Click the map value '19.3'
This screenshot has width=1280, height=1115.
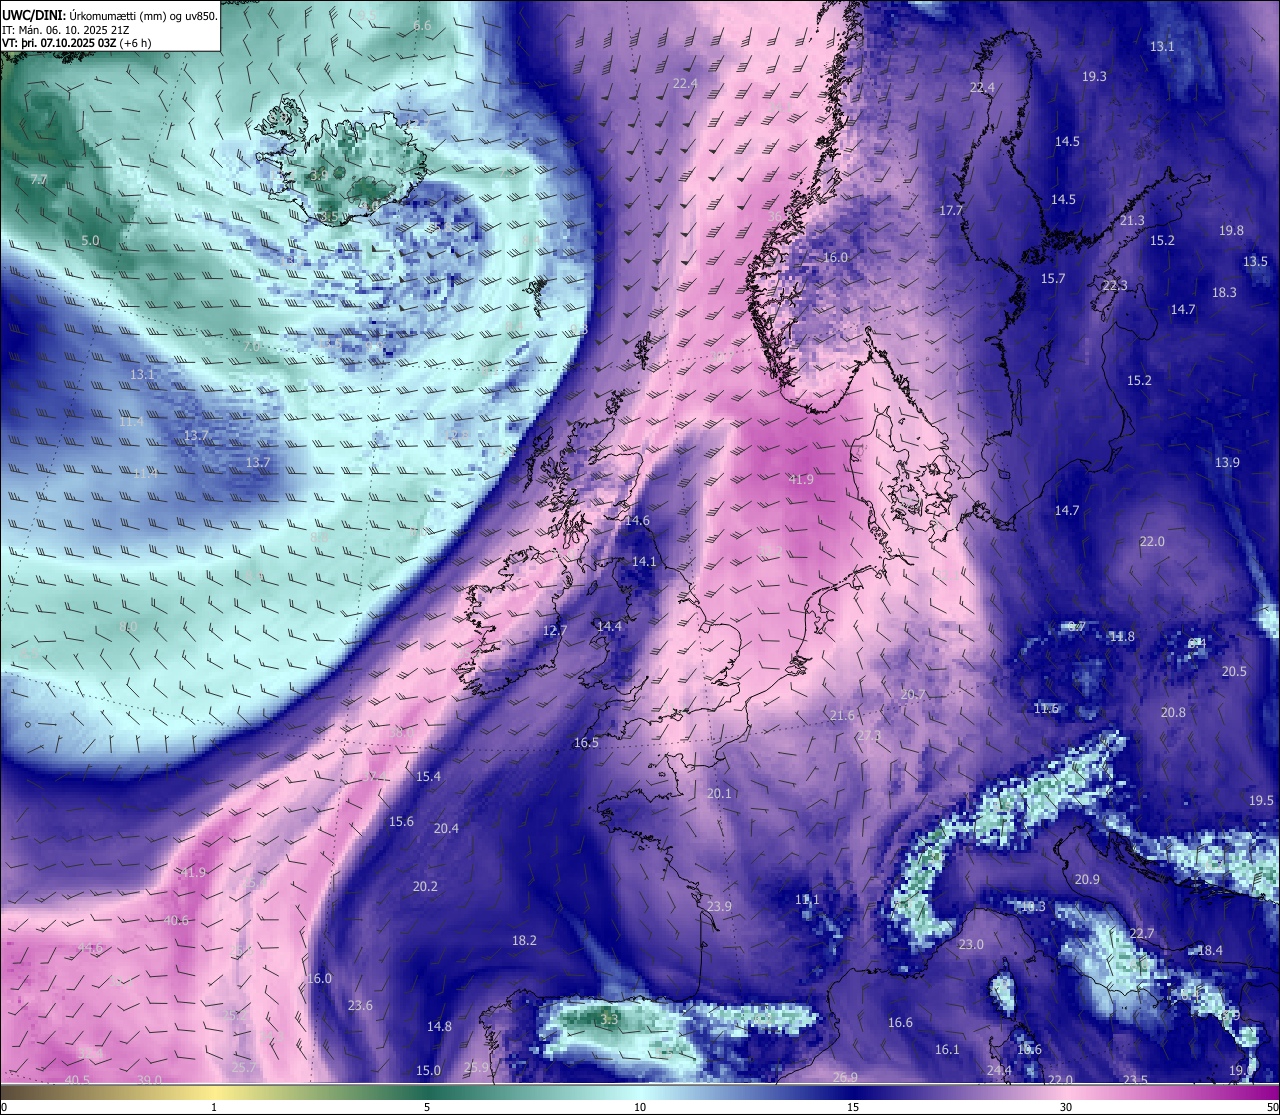pos(1094,77)
